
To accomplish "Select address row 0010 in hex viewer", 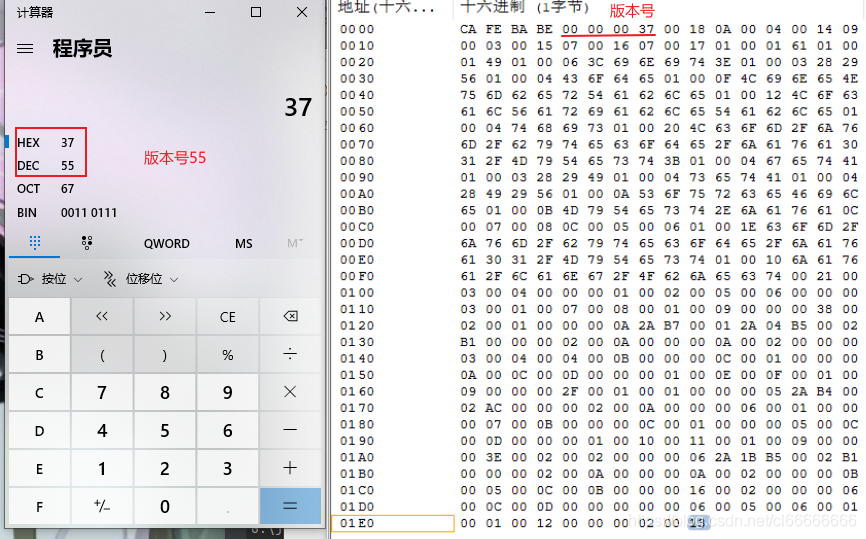I will [357, 46].
